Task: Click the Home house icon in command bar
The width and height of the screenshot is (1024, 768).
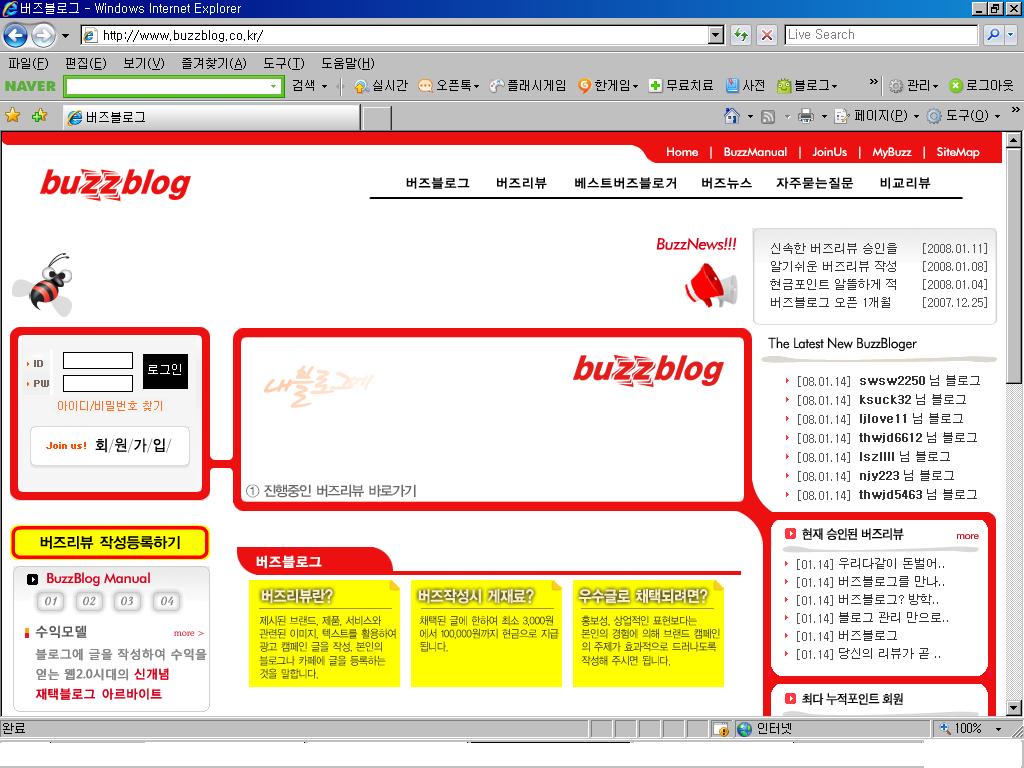Action: point(732,116)
